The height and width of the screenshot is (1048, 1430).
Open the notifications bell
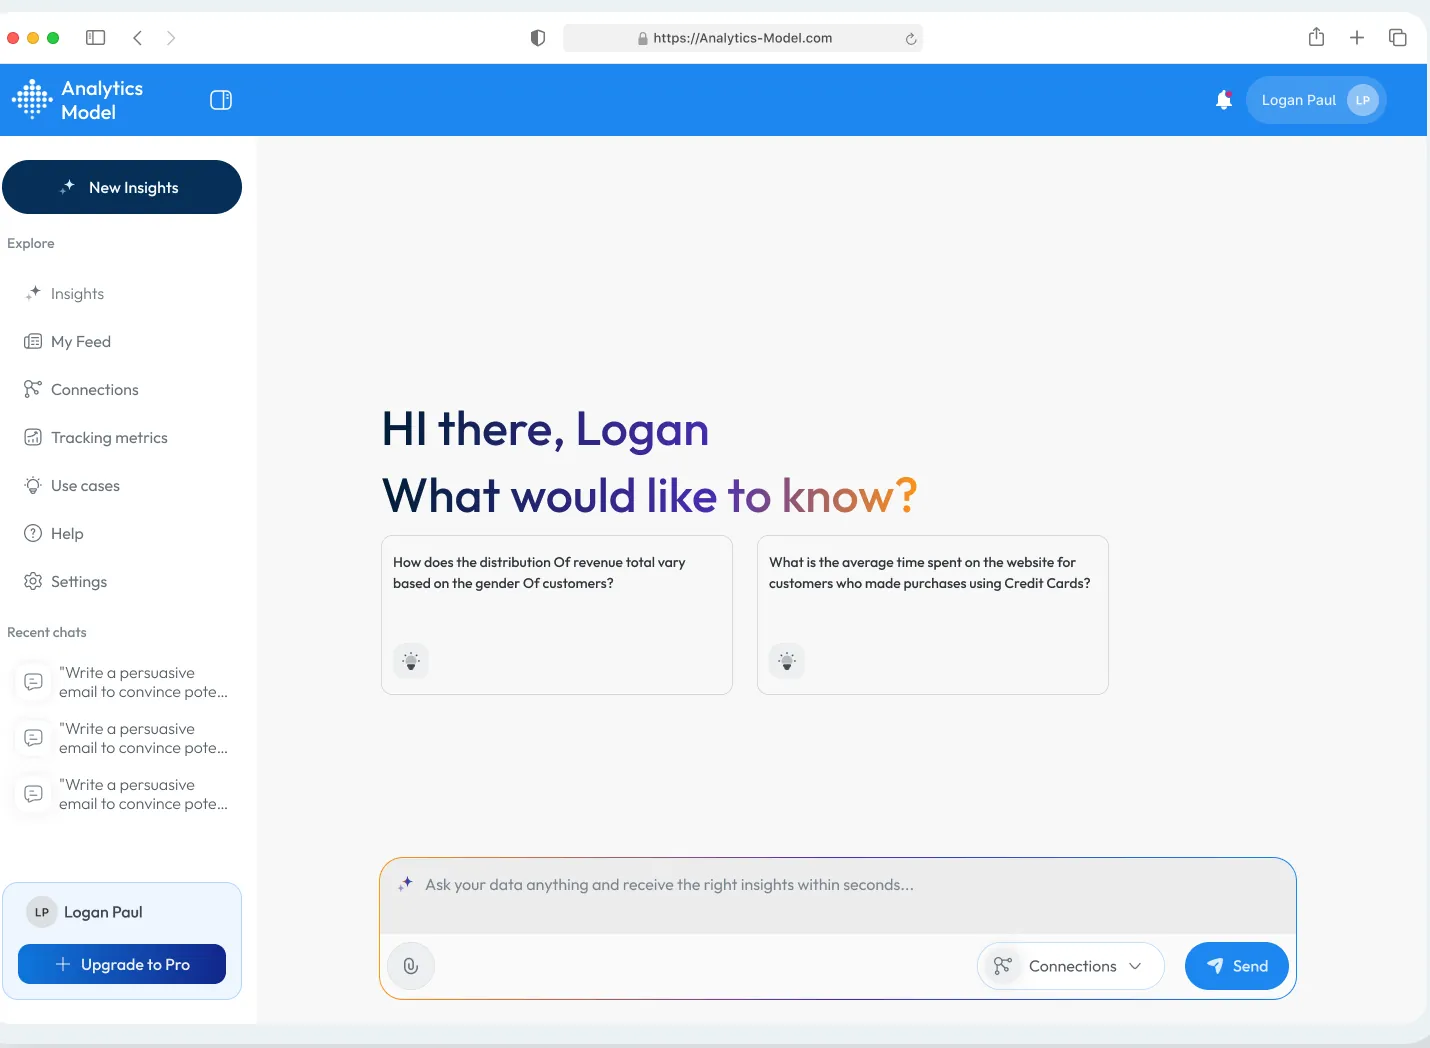(1224, 100)
